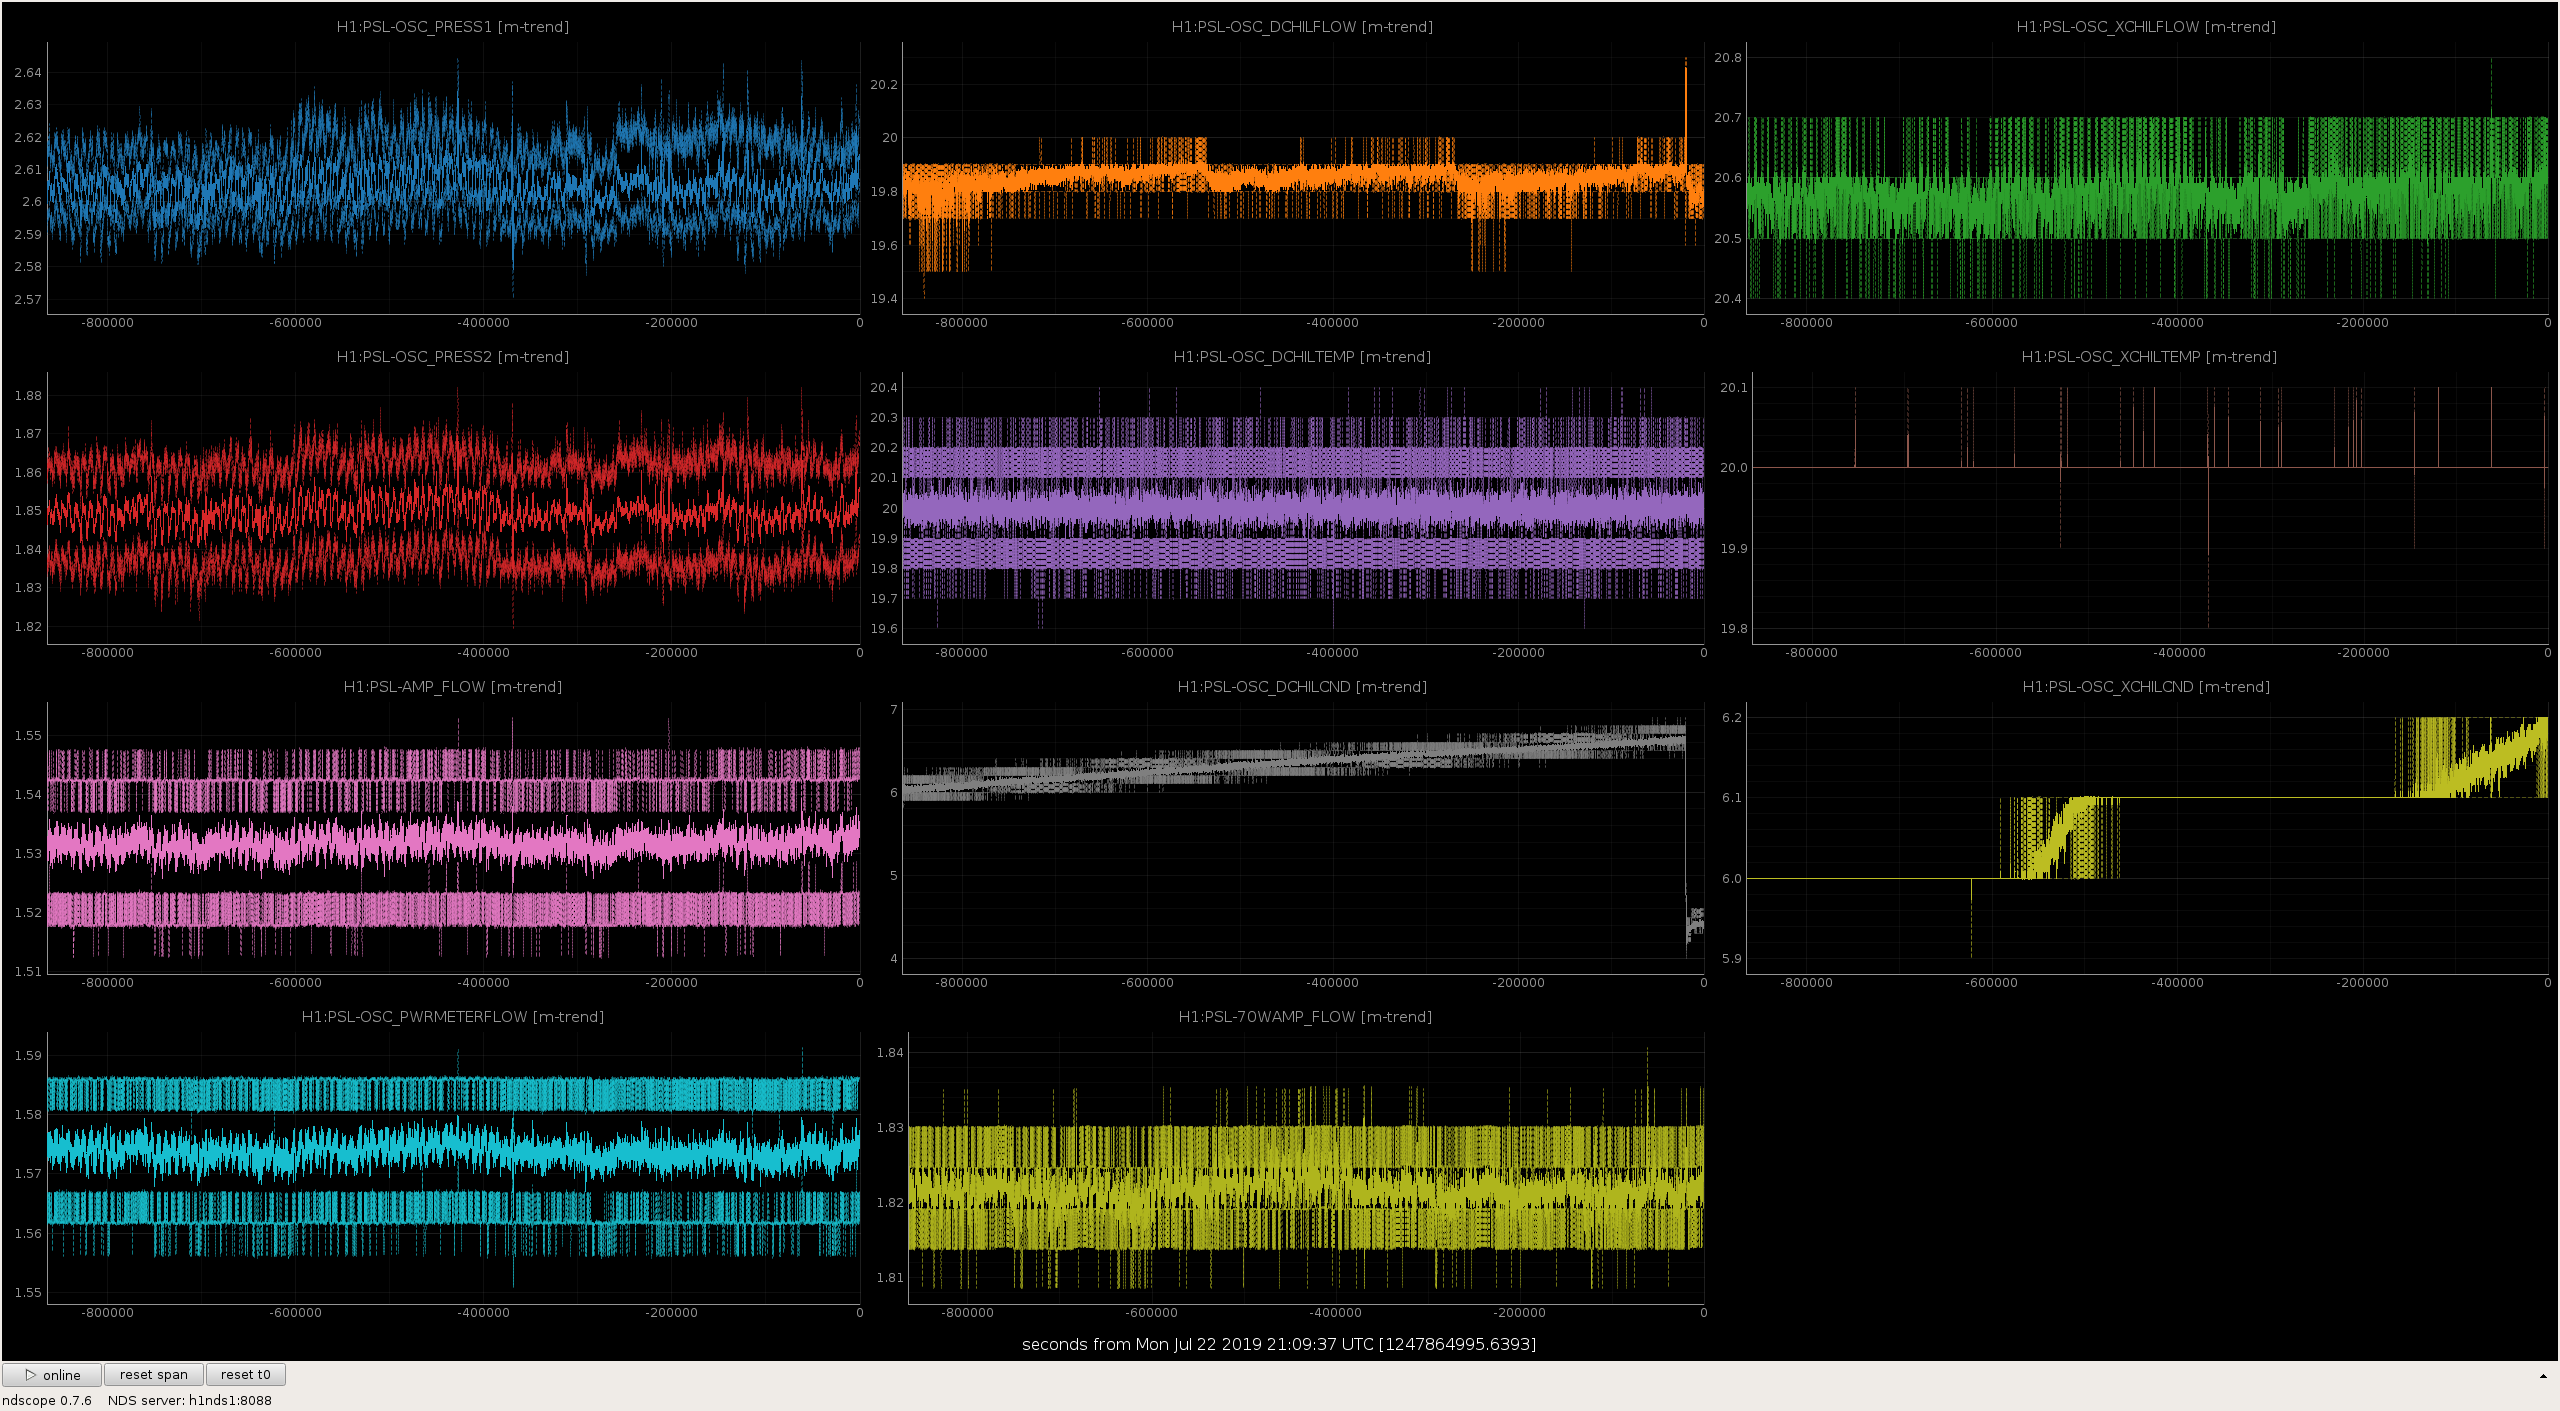Click inside the pink AMP_FLOW trend plot
This screenshot has height=1411, width=2560.
pos(453,838)
